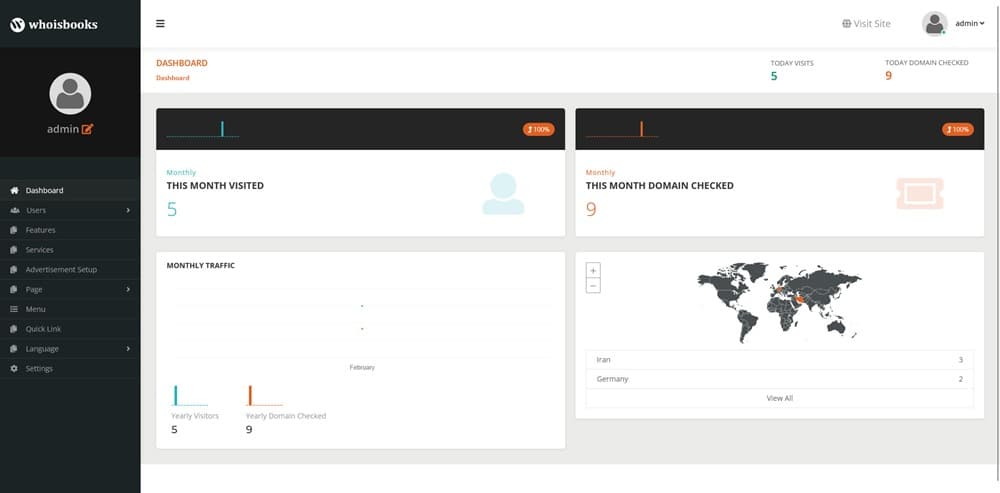
Task: Click the map zoom in plus button
Action: pos(593,270)
